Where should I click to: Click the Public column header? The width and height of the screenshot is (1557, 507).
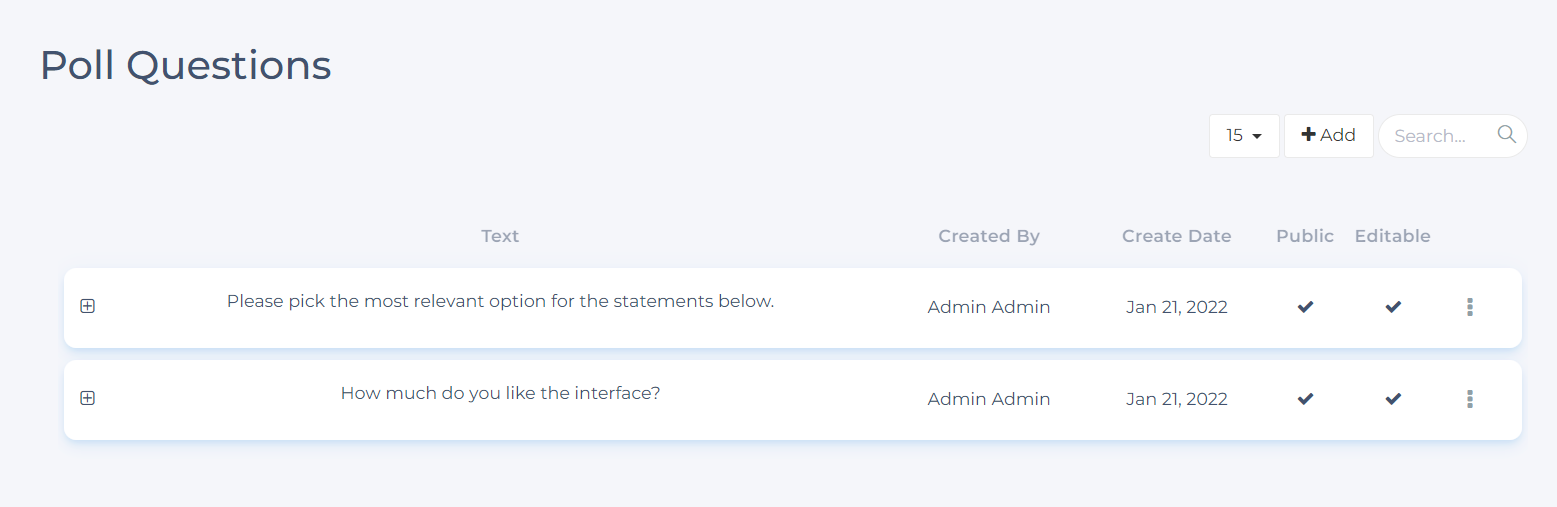(1305, 236)
